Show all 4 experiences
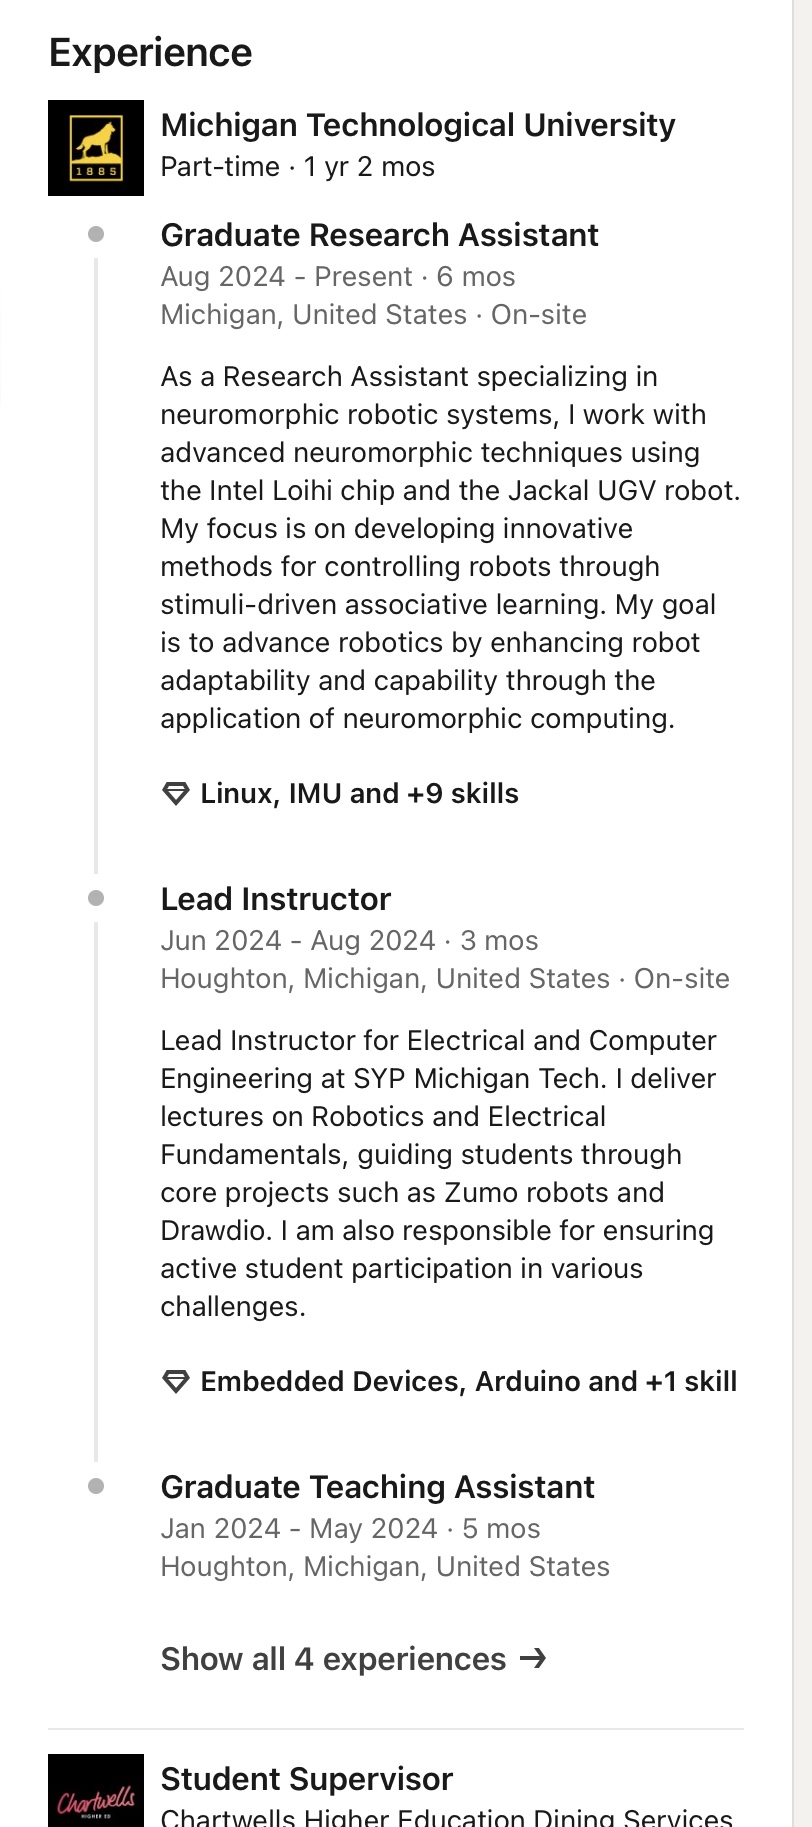812x1827 pixels. (x=334, y=1659)
